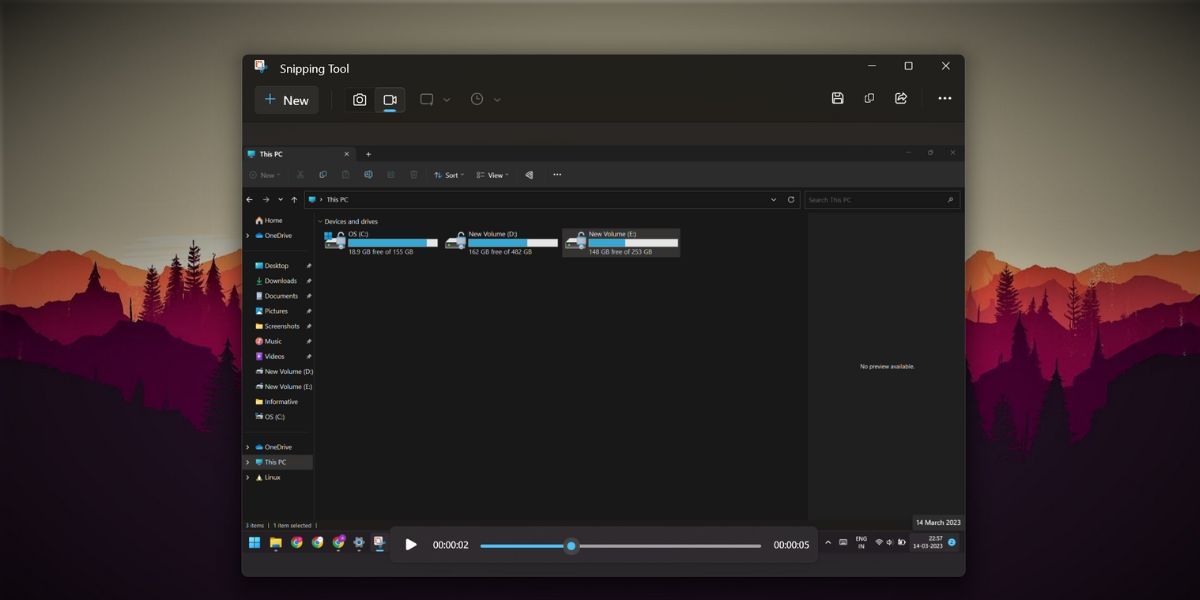Image resolution: width=1200 pixels, height=600 pixels.
Task: Launch Settings from the taskbar
Action: [358, 543]
